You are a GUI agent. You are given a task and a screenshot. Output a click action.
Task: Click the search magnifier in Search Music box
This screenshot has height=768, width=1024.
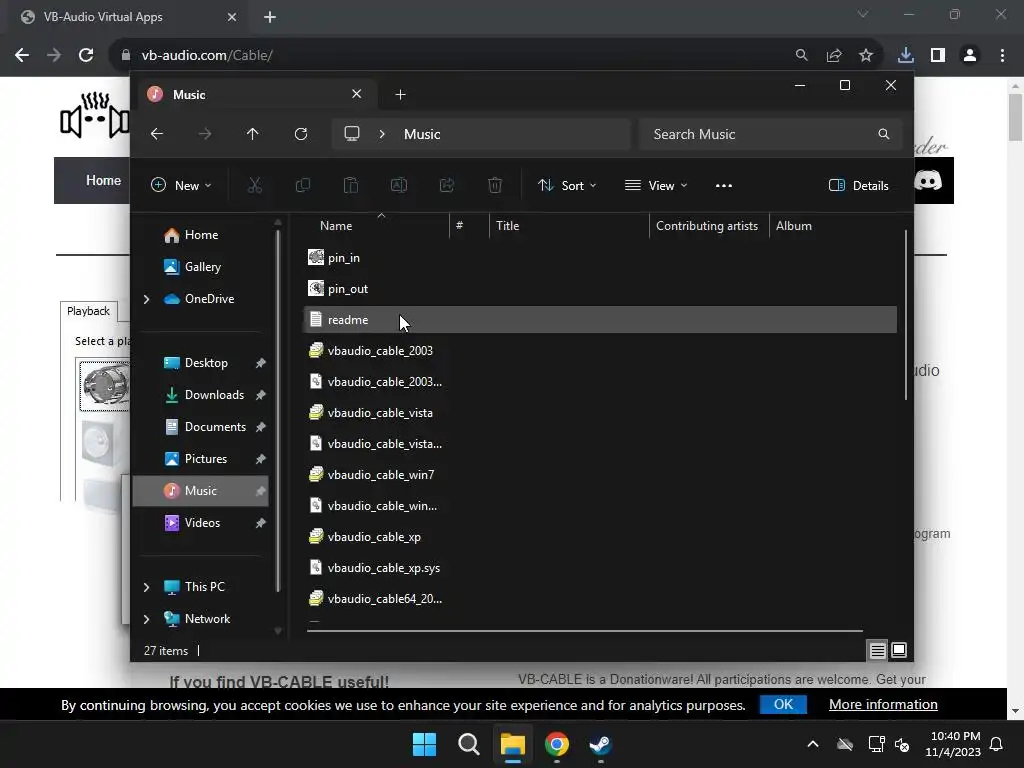coord(884,134)
